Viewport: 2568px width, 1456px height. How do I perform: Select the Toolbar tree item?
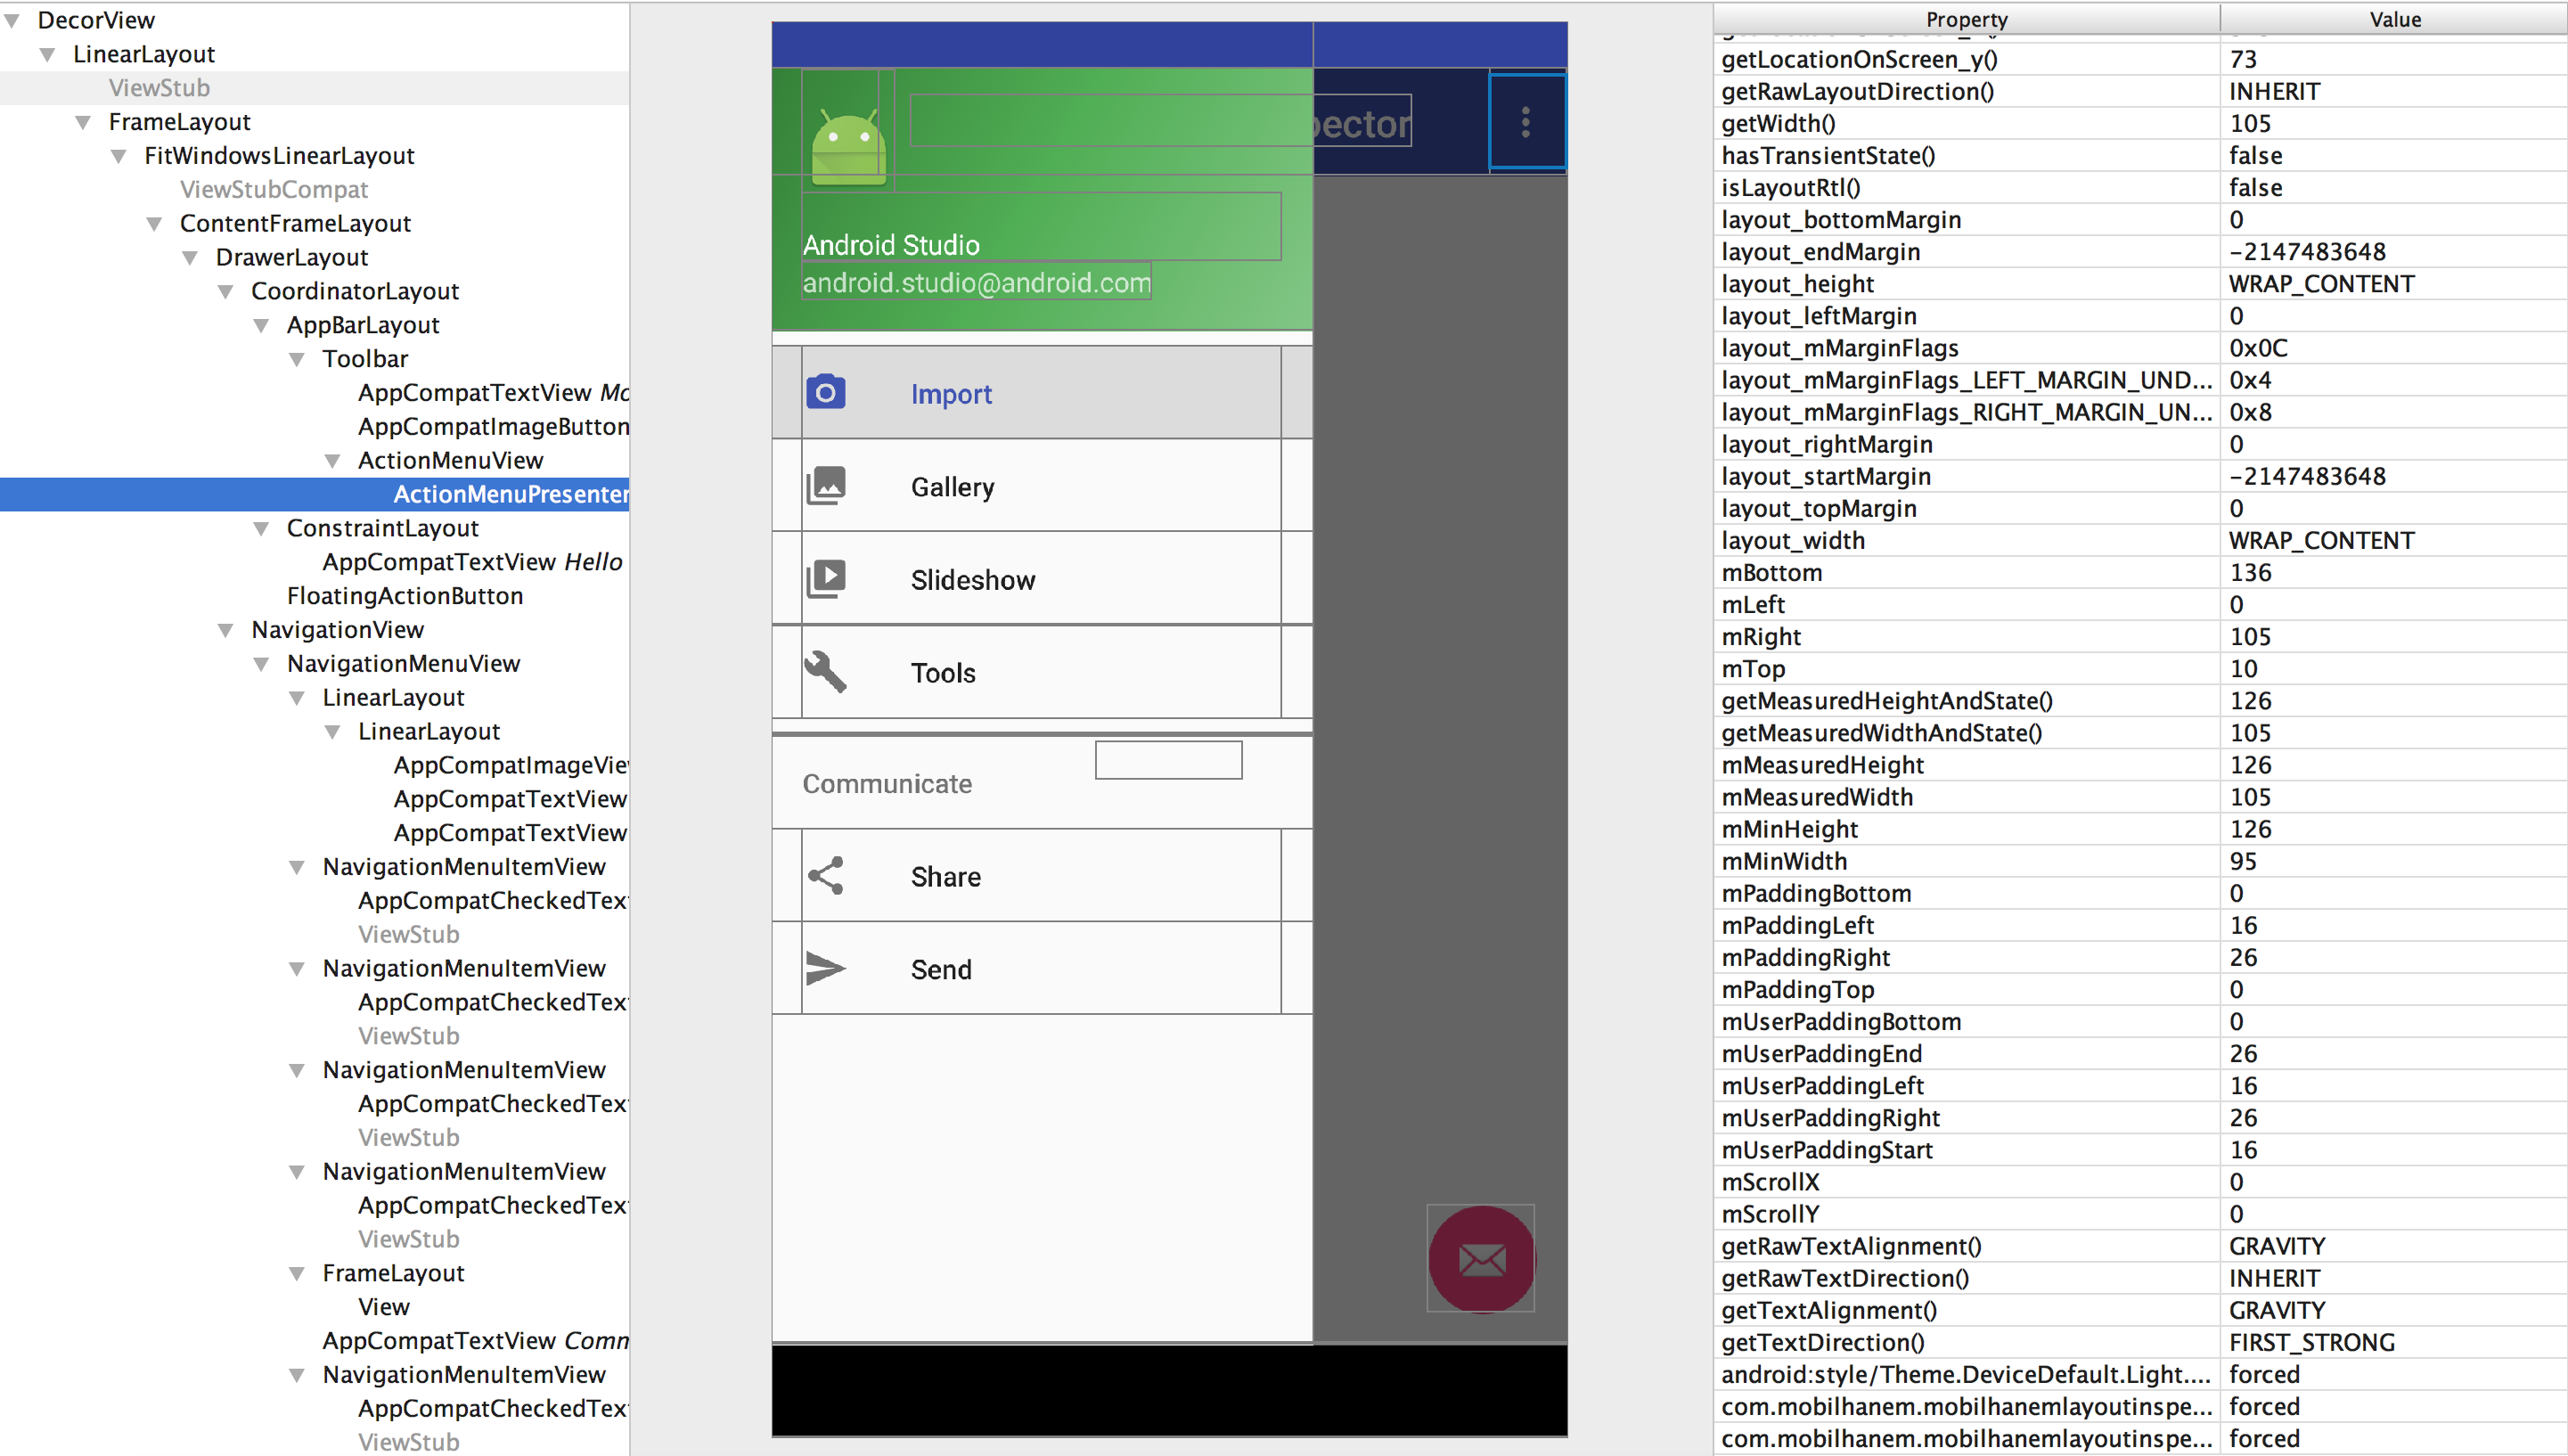365,358
